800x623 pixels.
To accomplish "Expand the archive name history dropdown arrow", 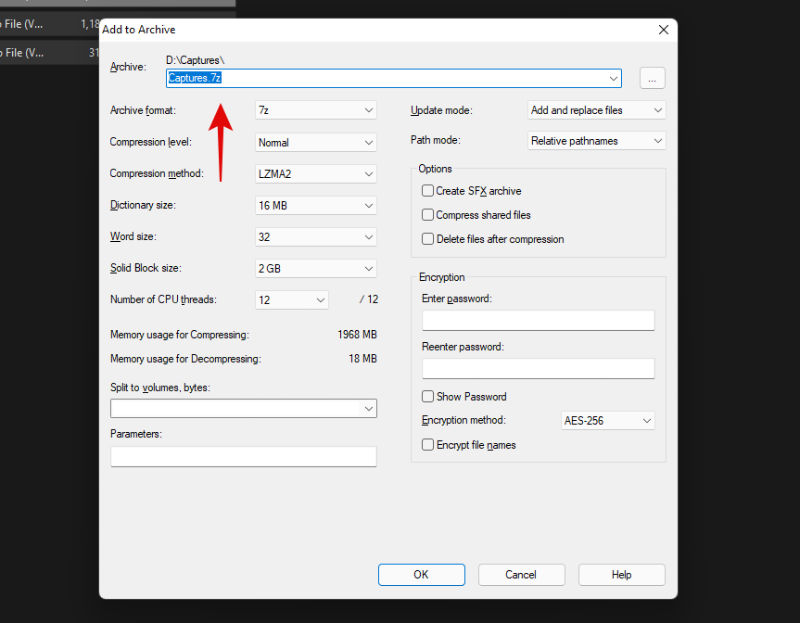I will click(x=613, y=79).
